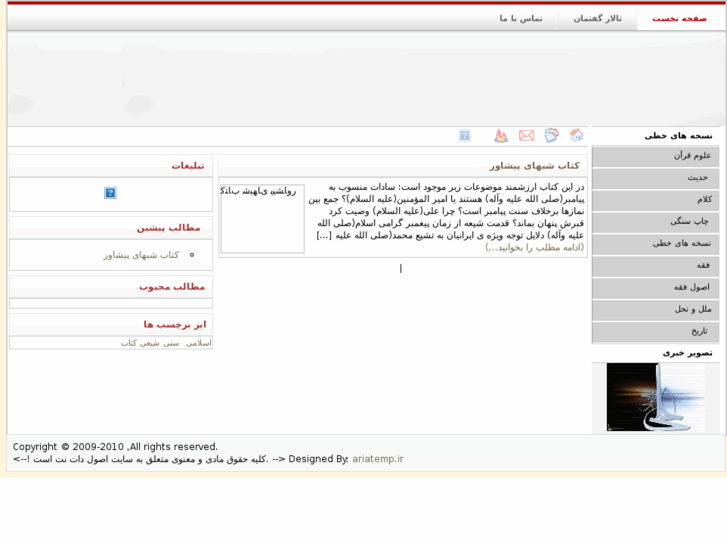Select اصول فقه in sidebar menu
Viewport: 727px width, 545px height.
click(x=691, y=287)
